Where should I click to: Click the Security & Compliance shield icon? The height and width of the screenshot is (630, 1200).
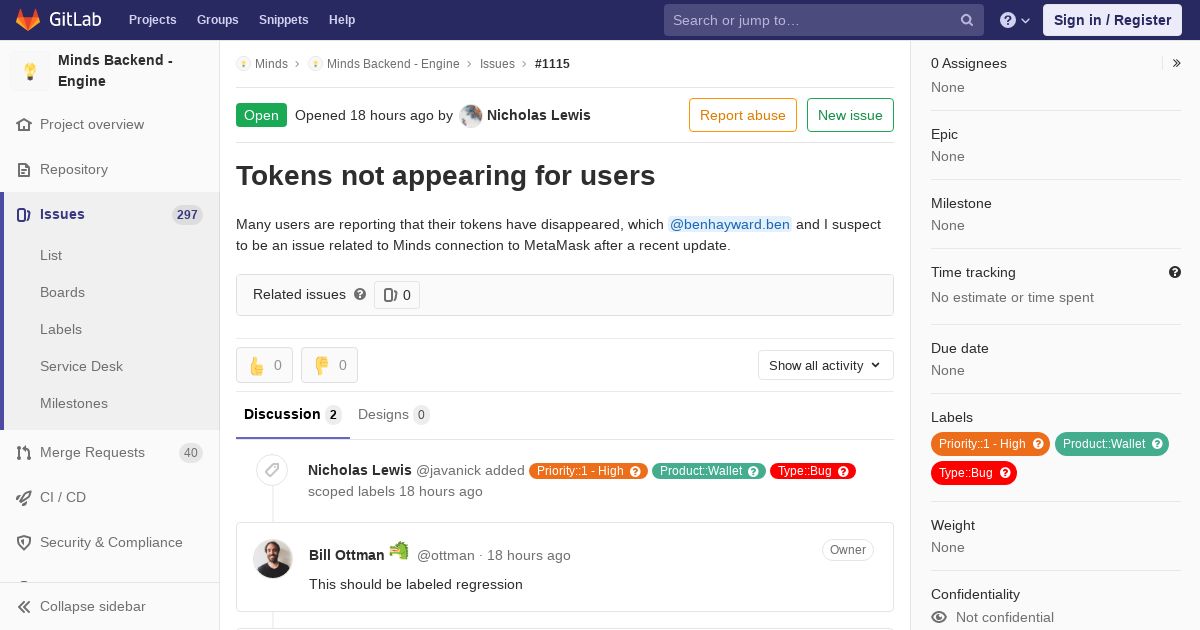point(24,543)
